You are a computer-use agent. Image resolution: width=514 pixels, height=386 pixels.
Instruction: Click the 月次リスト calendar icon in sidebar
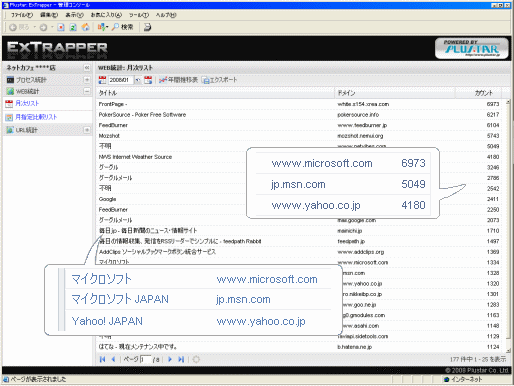click(x=9, y=104)
